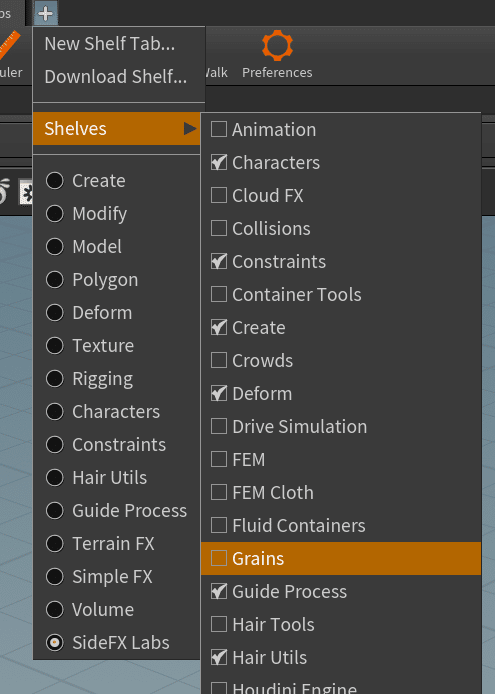Enable the Grains shelf checkbox
Image resolution: width=495 pixels, height=694 pixels.
click(x=219, y=558)
